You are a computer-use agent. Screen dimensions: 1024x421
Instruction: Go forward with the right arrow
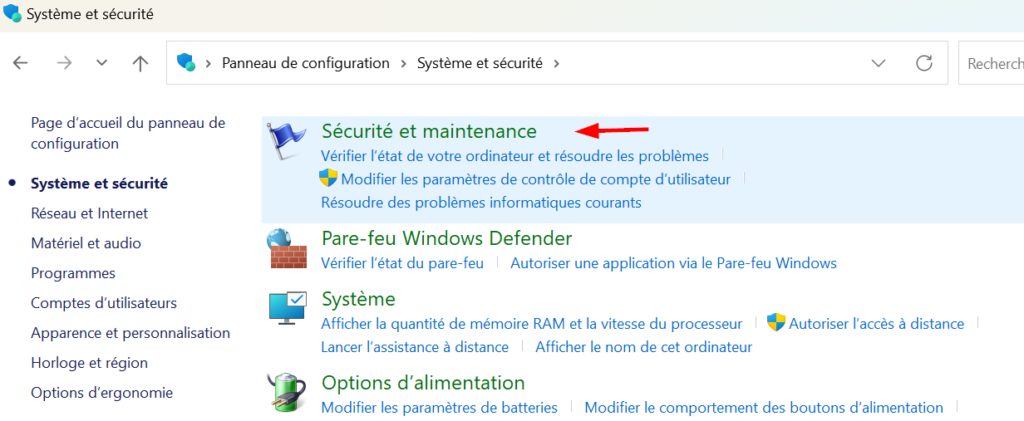coord(64,63)
